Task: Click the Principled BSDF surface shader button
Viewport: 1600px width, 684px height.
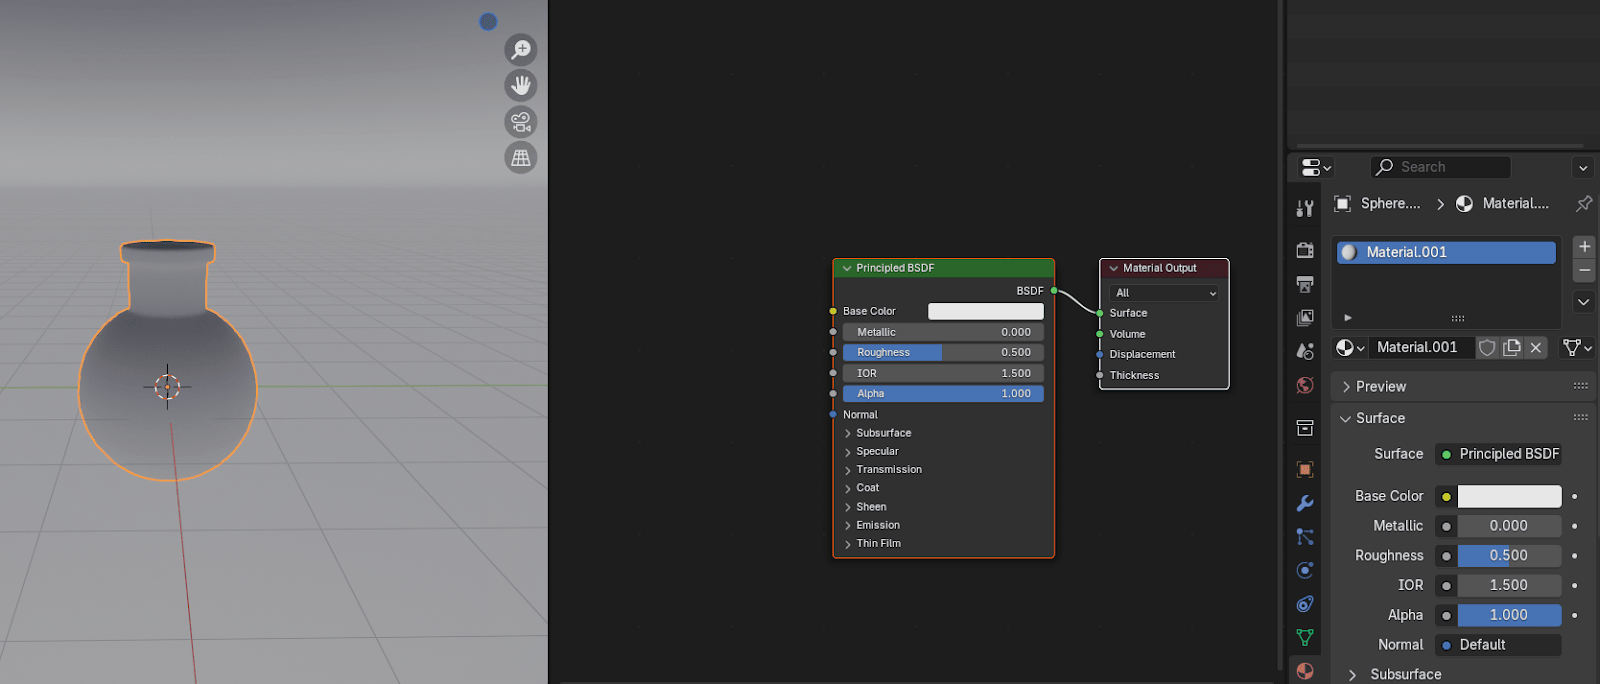Action: pos(1498,454)
